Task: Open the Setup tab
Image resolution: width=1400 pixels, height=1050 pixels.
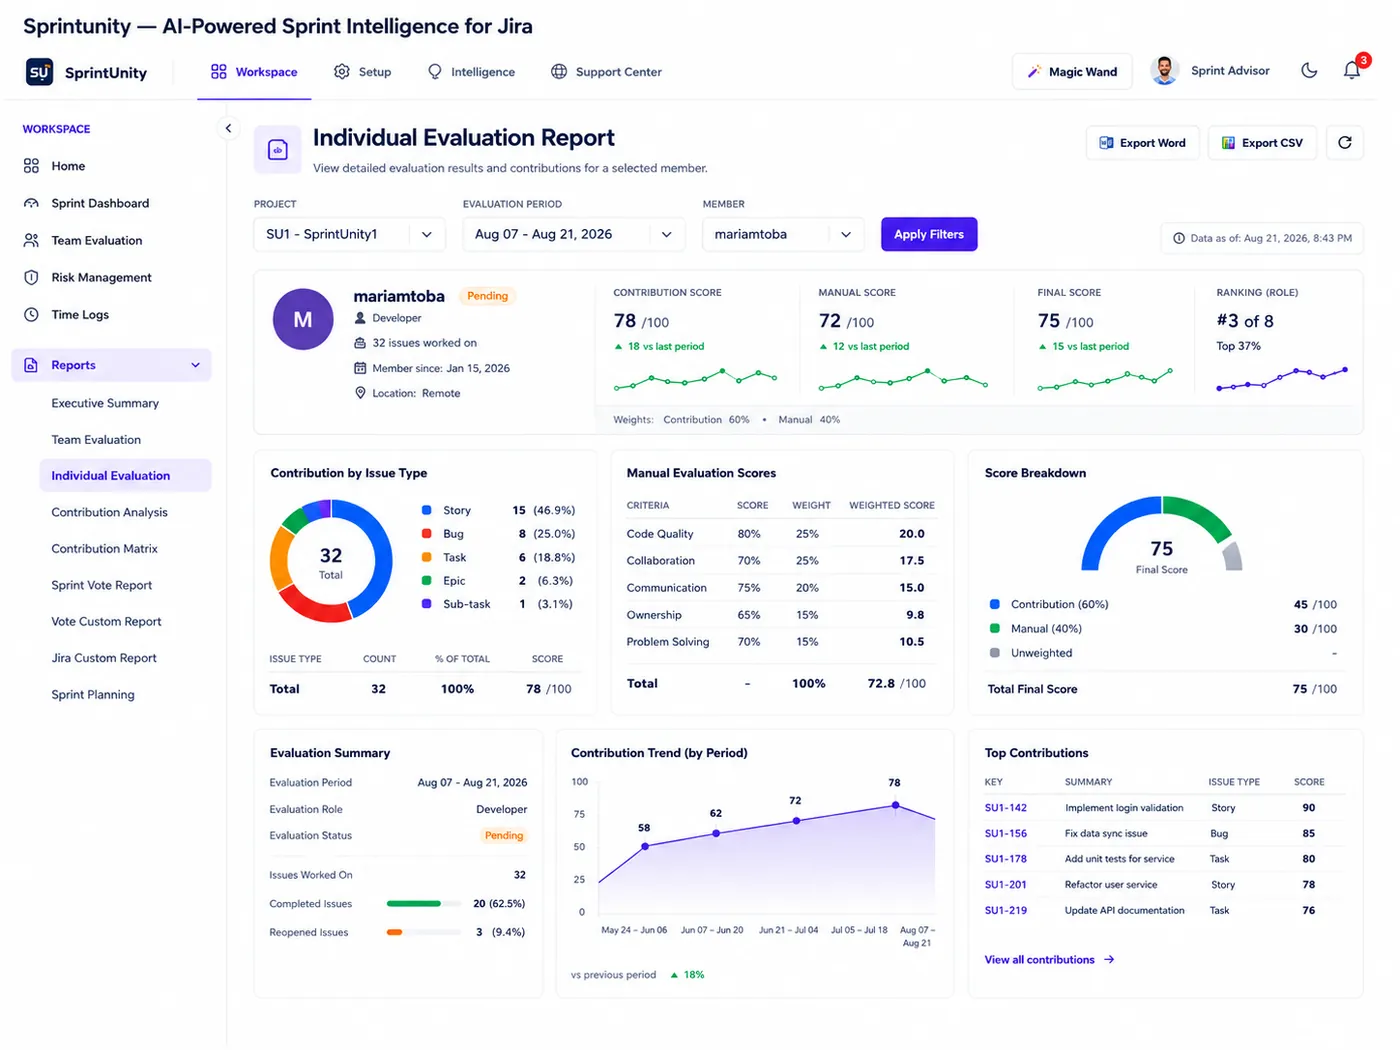Action: (x=363, y=72)
